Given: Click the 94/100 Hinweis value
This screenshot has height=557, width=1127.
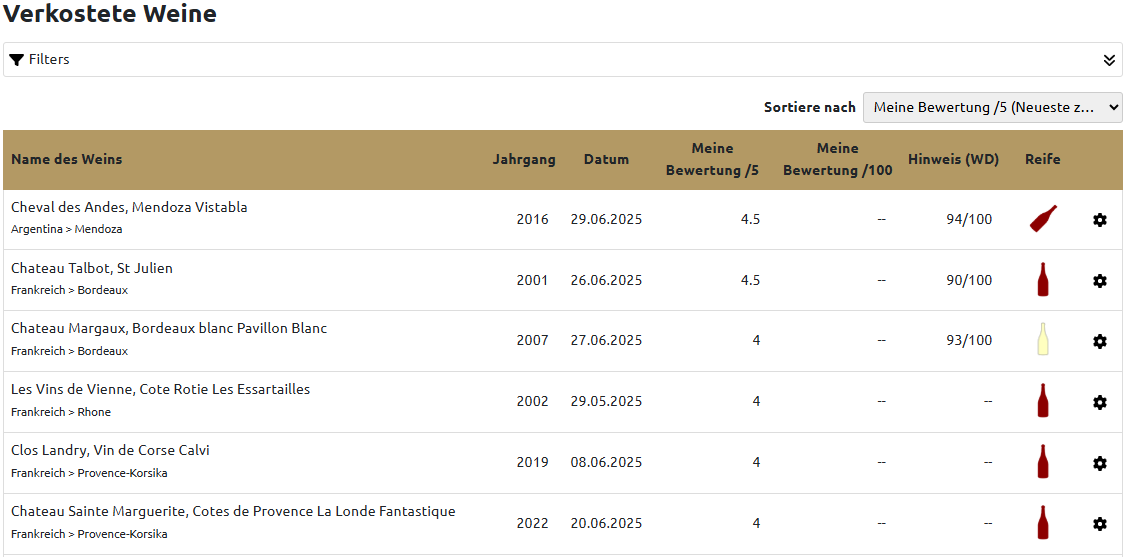Looking at the screenshot, I should click(x=969, y=219).
